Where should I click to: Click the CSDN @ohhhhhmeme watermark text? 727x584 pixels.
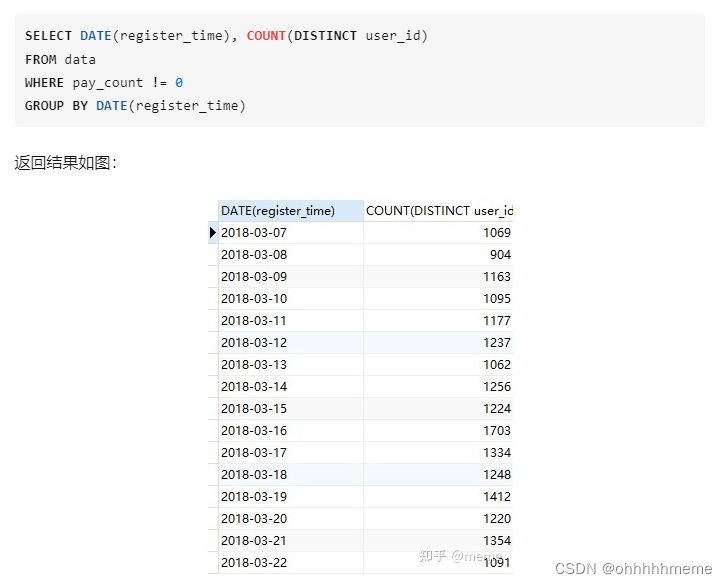632,568
